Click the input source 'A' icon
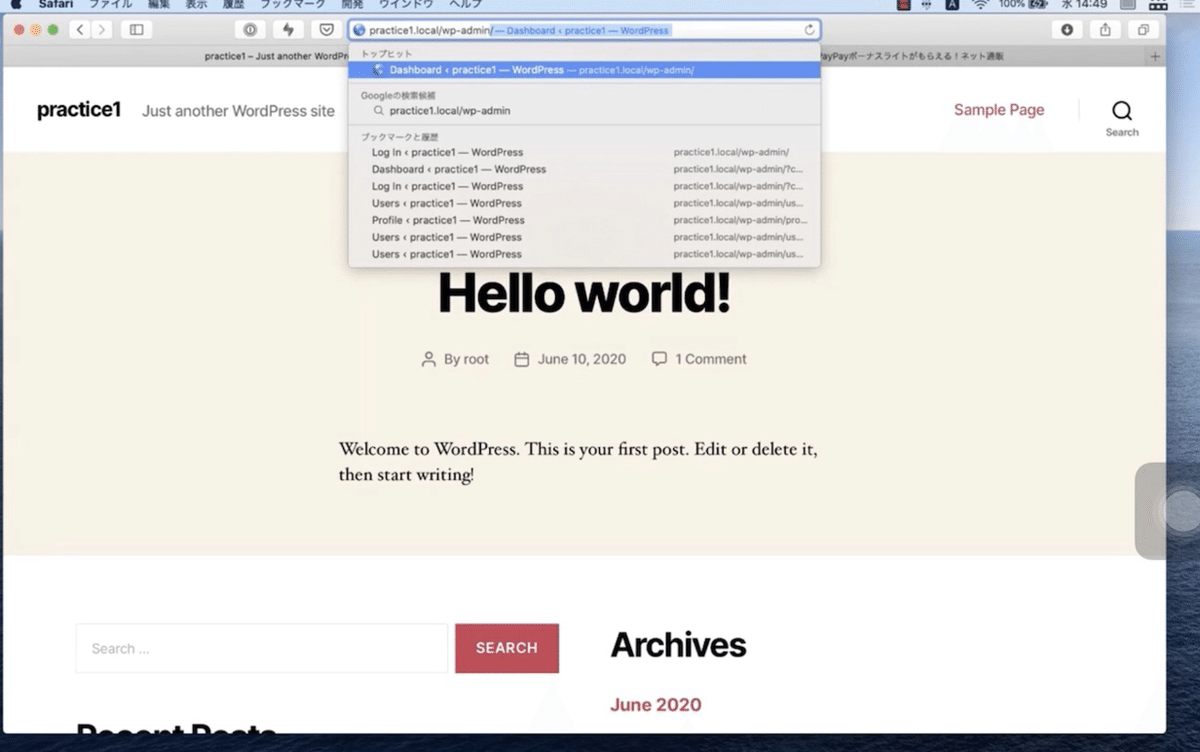This screenshot has height=752, width=1200. (952, 5)
